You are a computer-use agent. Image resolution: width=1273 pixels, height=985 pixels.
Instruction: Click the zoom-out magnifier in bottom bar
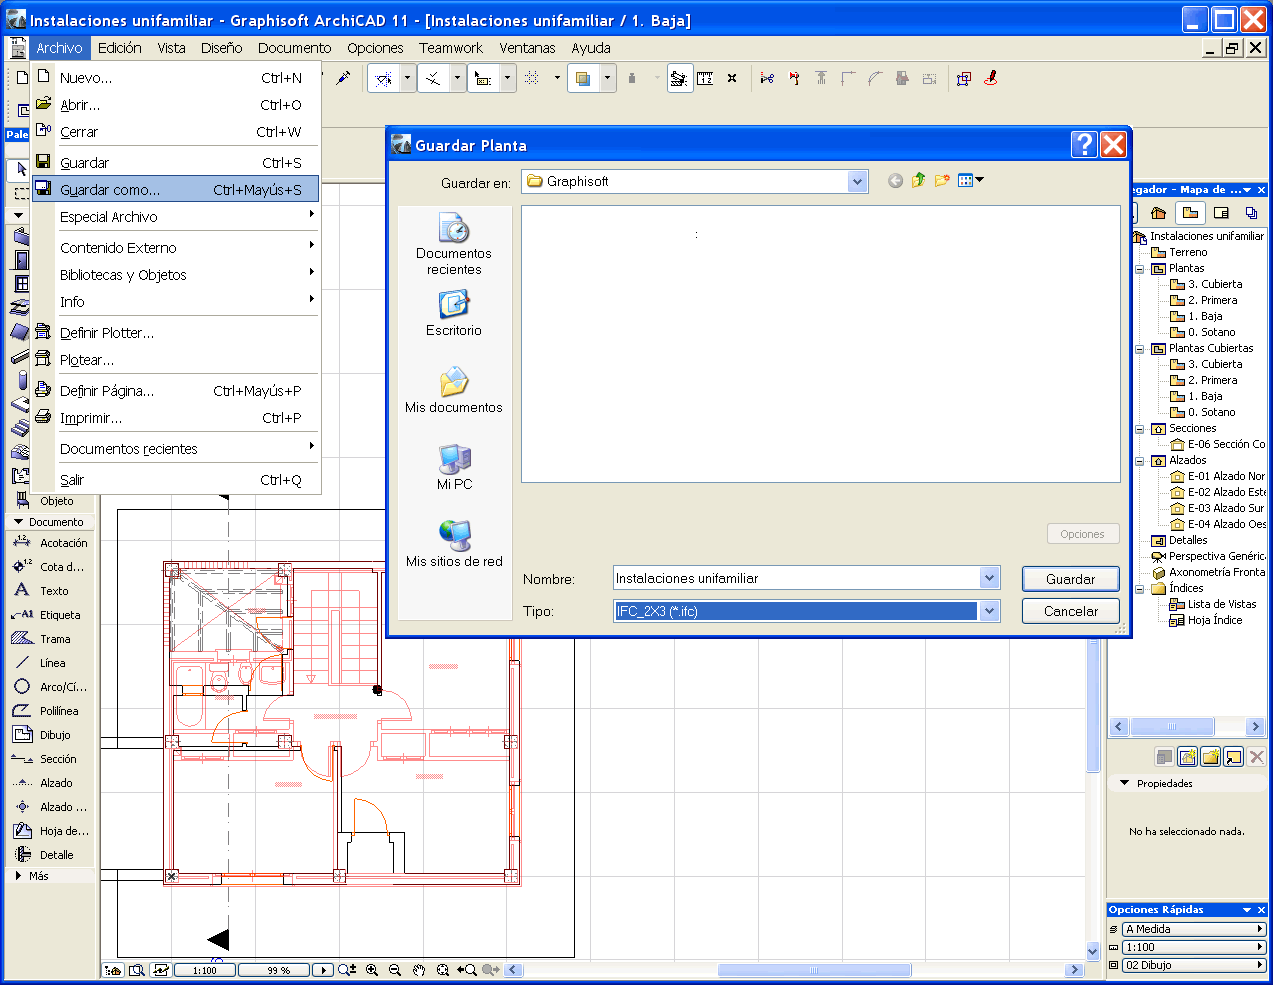(x=395, y=970)
